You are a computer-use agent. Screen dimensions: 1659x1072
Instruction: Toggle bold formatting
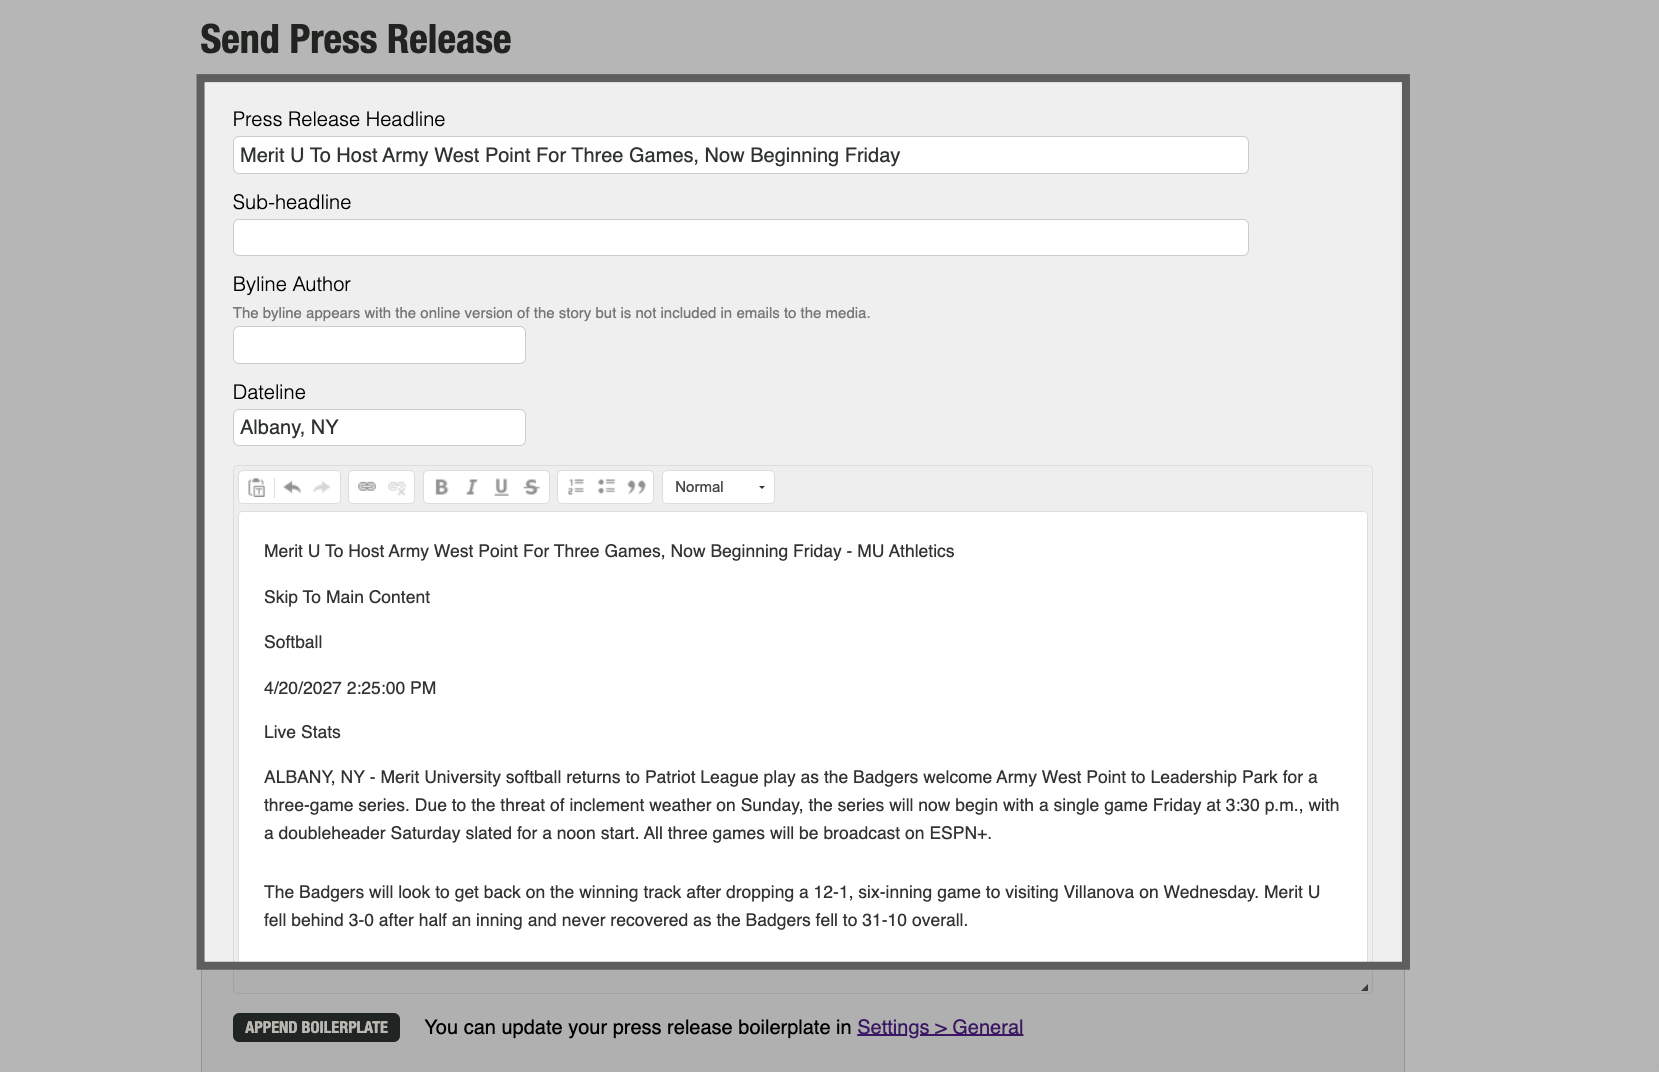click(441, 487)
